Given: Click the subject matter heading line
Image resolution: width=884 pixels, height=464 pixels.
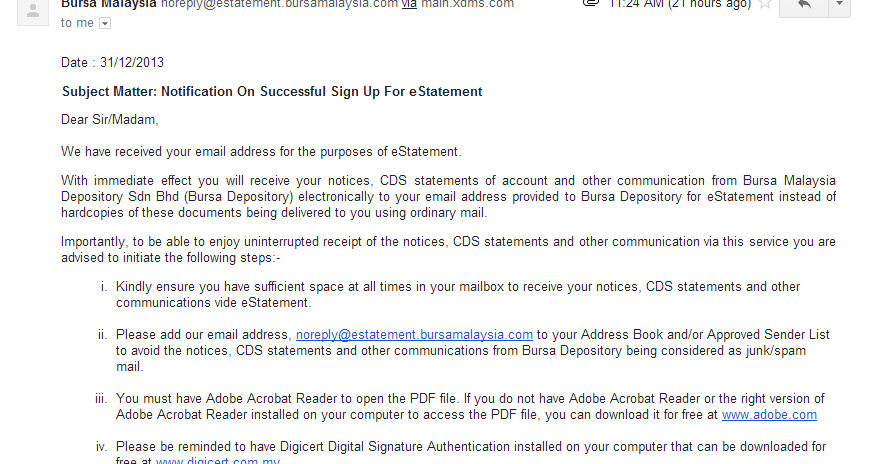Looking at the screenshot, I should 272,91.
